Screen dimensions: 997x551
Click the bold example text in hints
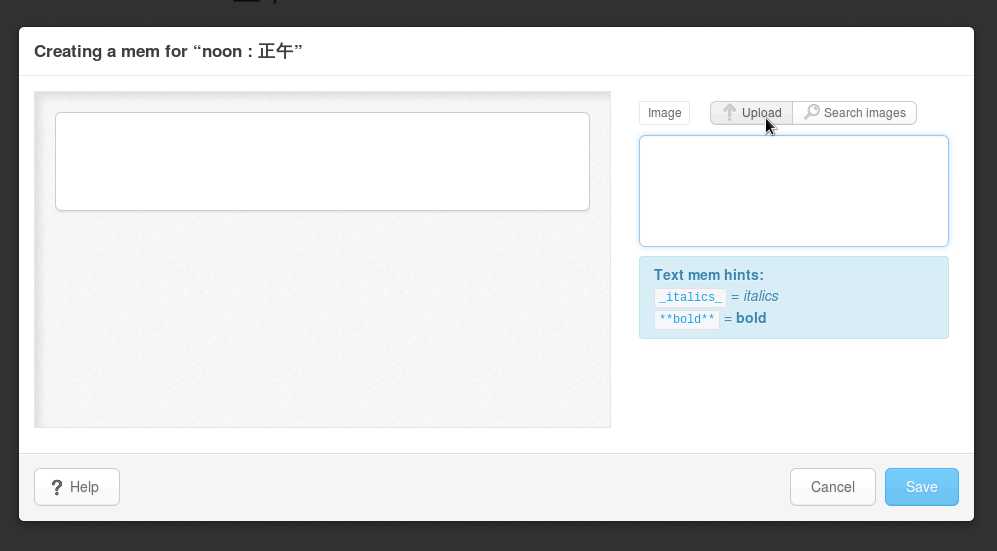tap(751, 319)
